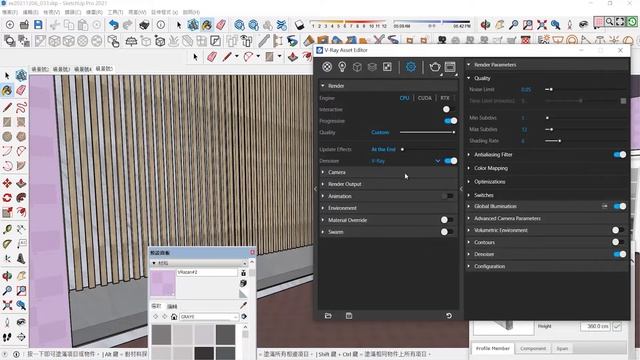Click the Height value field 360.0 cm
The image size is (640, 360).
click(595, 326)
